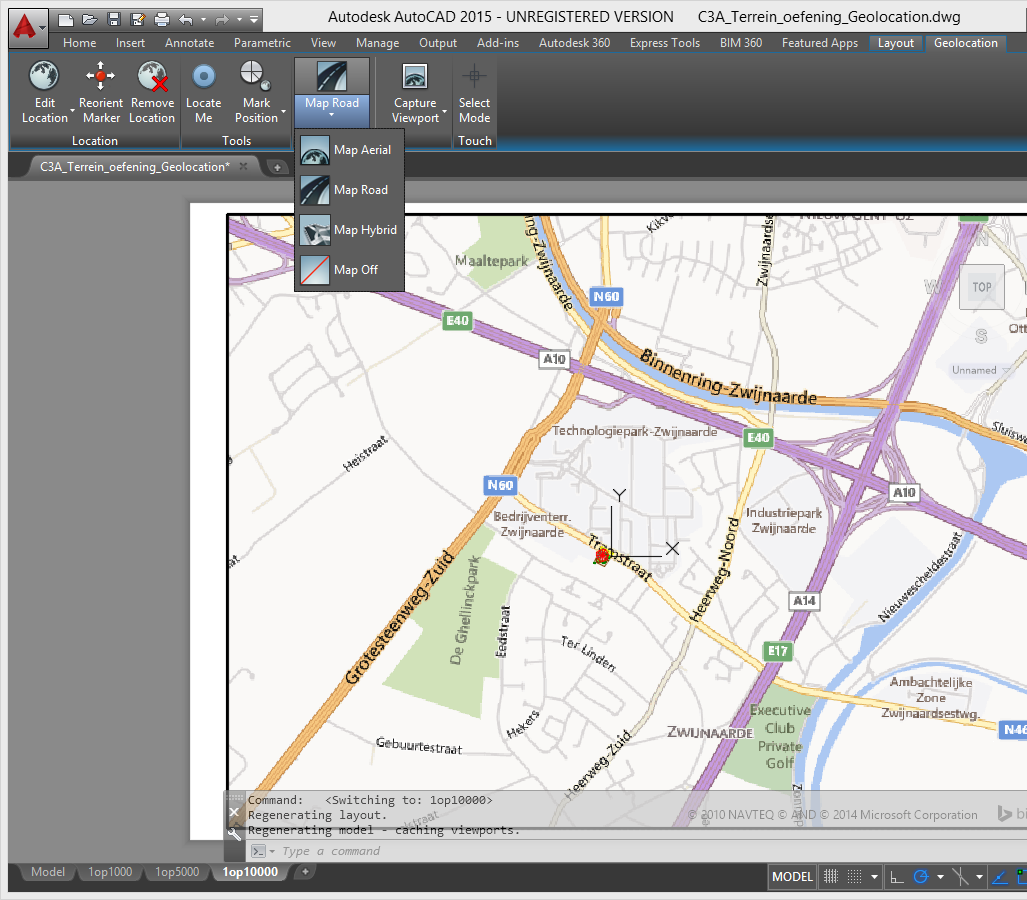Redo the last undone action
Viewport: 1027px width, 900px height.
[x=222, y=20]
